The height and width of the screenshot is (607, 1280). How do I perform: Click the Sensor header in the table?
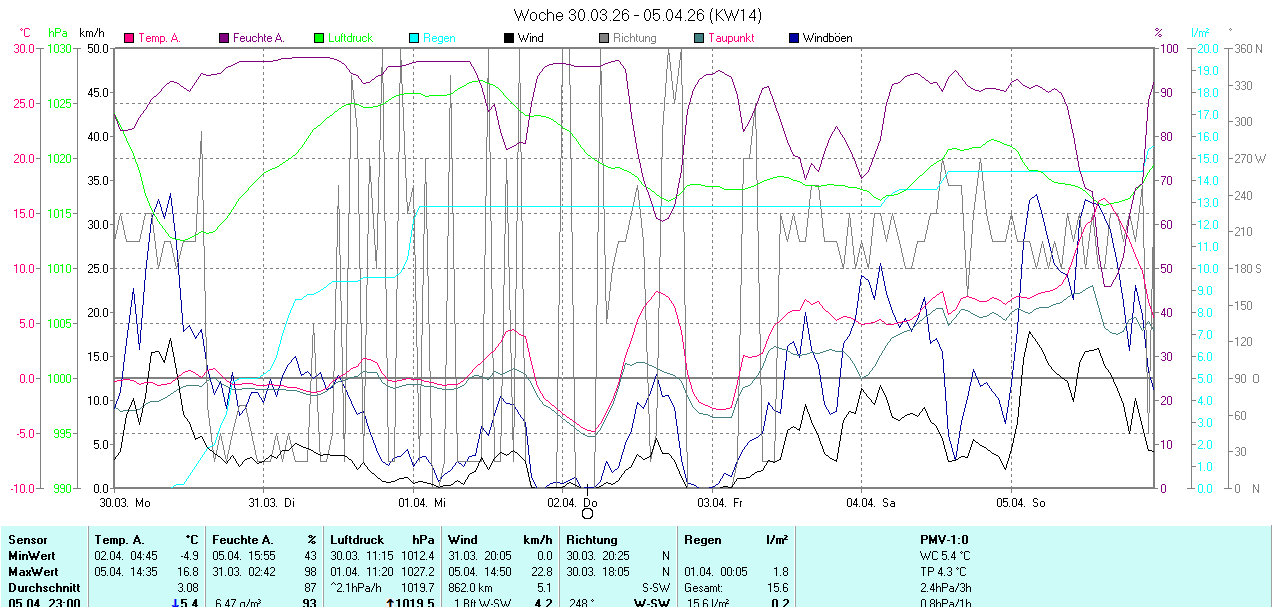pos(27,540)
